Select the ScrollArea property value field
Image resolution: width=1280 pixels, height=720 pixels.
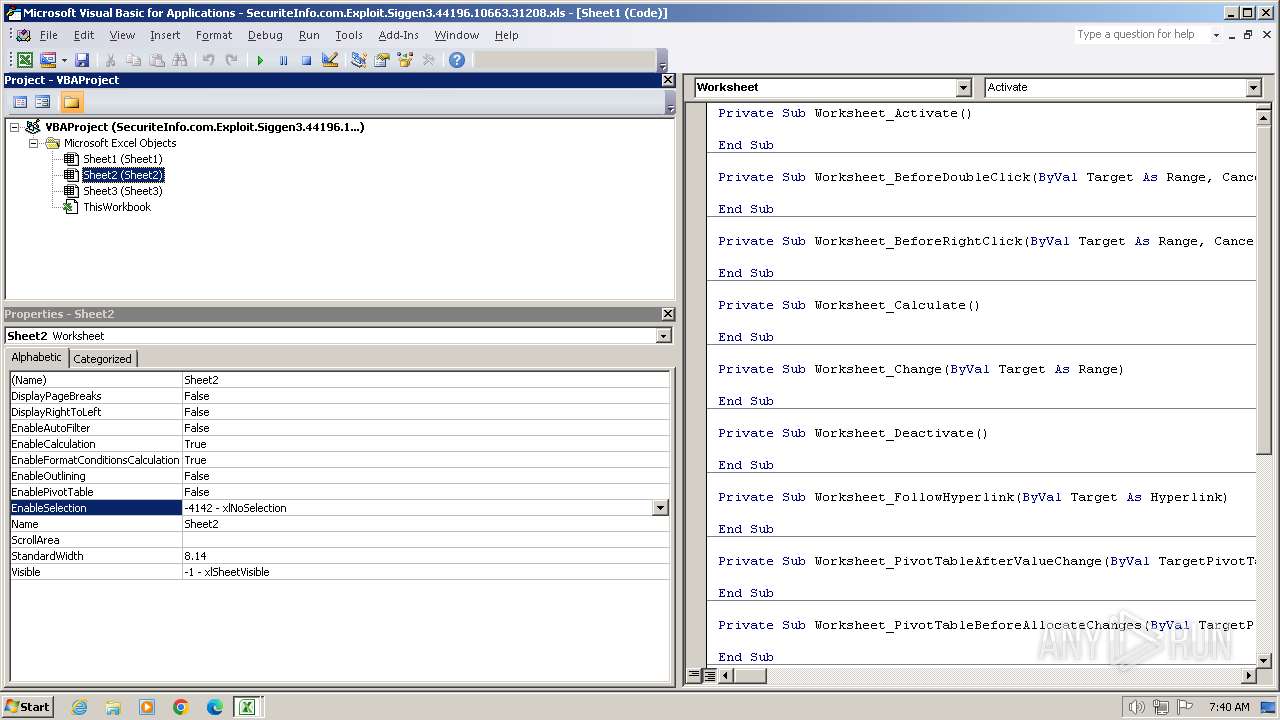click(x=426, y=540)
